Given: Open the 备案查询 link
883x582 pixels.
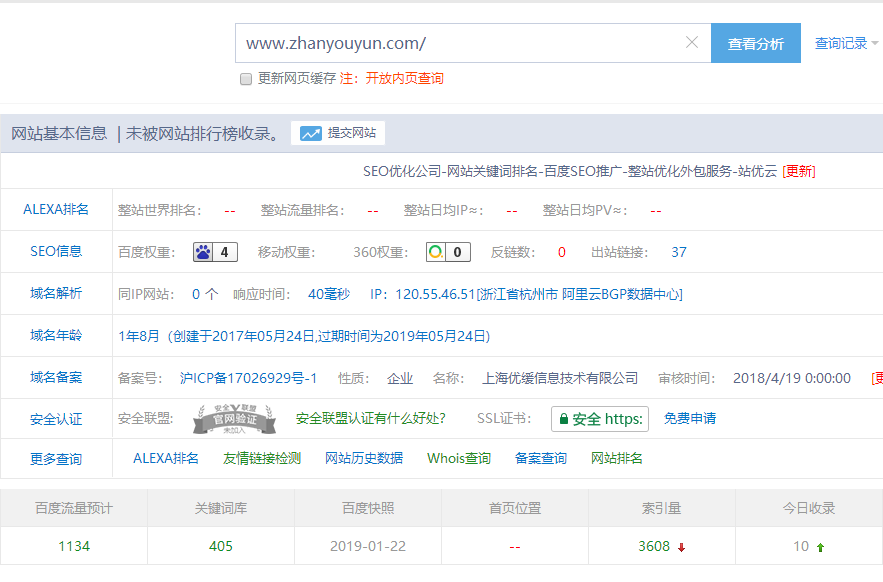Looking at the screenshot, I should coord(541,459).
